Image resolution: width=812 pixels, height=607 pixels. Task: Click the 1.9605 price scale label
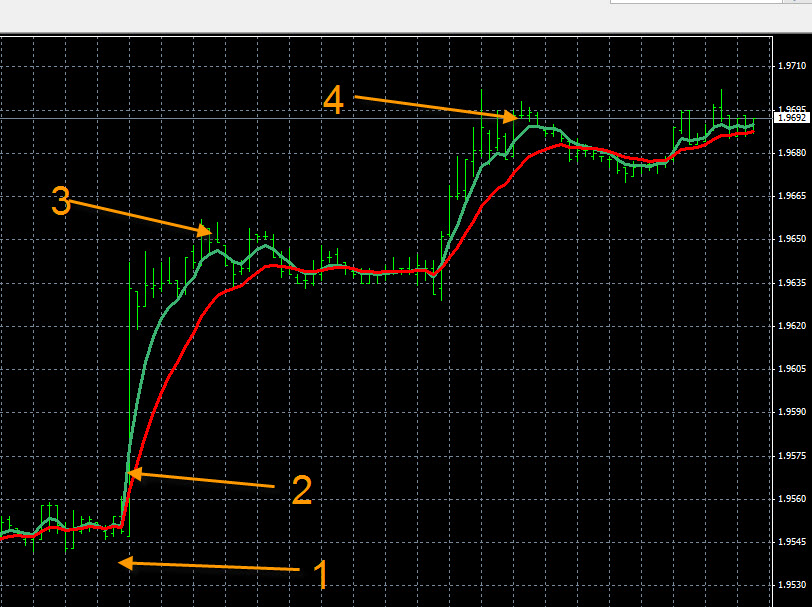792,369
